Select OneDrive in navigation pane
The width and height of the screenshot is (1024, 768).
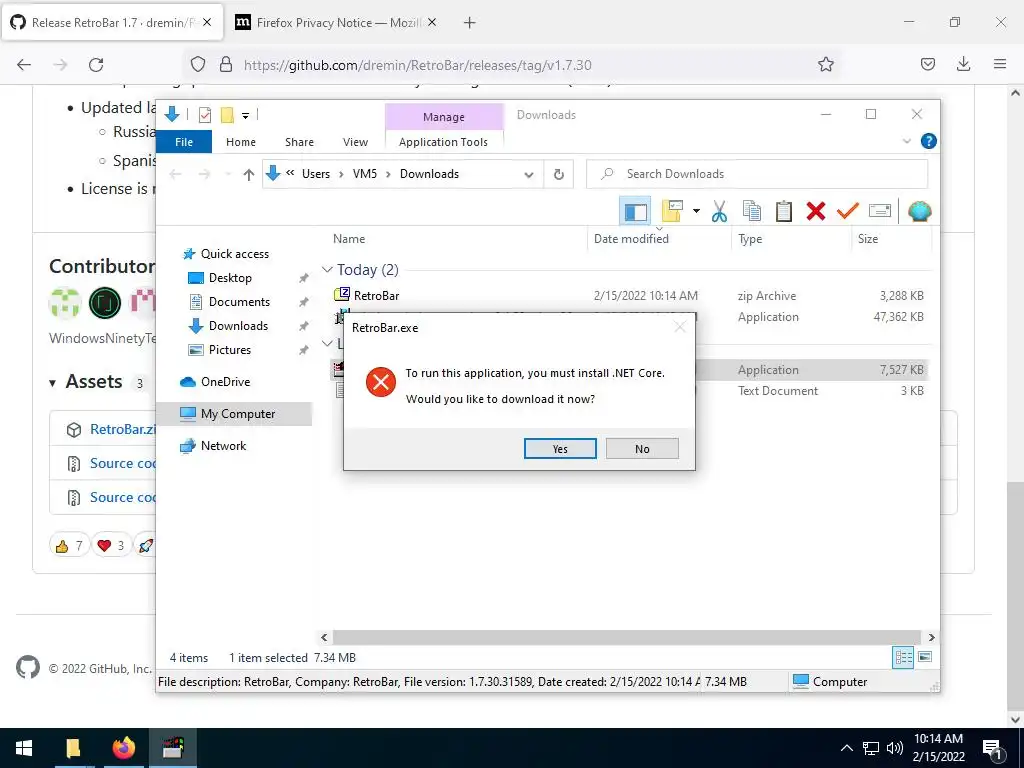click(225, 382)
